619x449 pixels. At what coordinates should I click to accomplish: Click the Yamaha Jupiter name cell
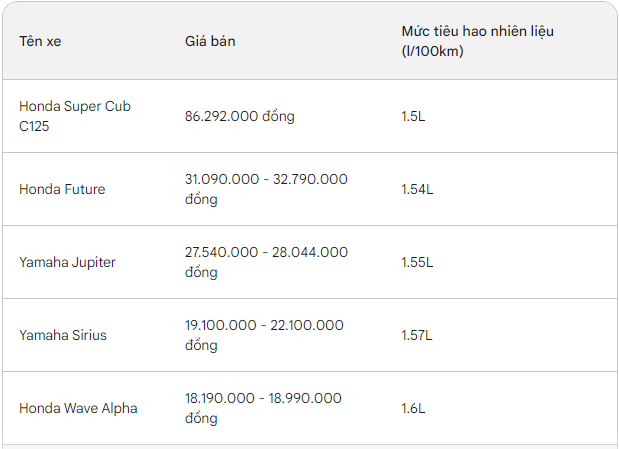pyautogui.click(x=67, y=262)
